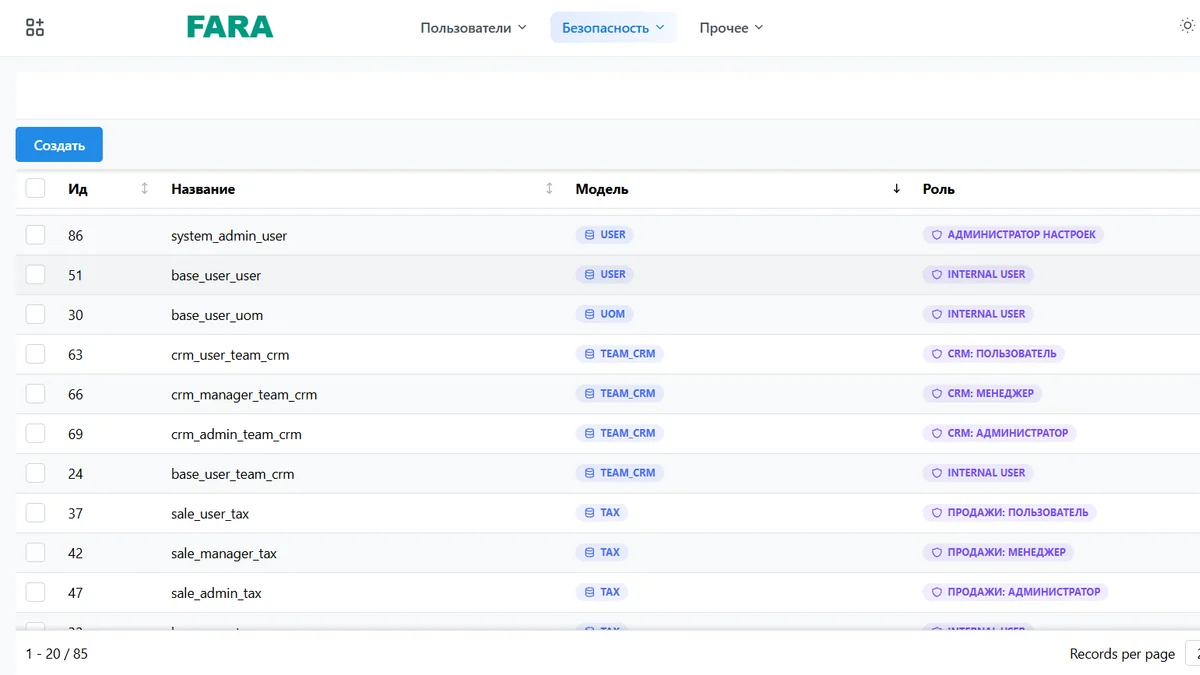The width and height of the screenshot is (1200, 675).
Task: Click the FARA logo
Action: (x=230, y=28)
